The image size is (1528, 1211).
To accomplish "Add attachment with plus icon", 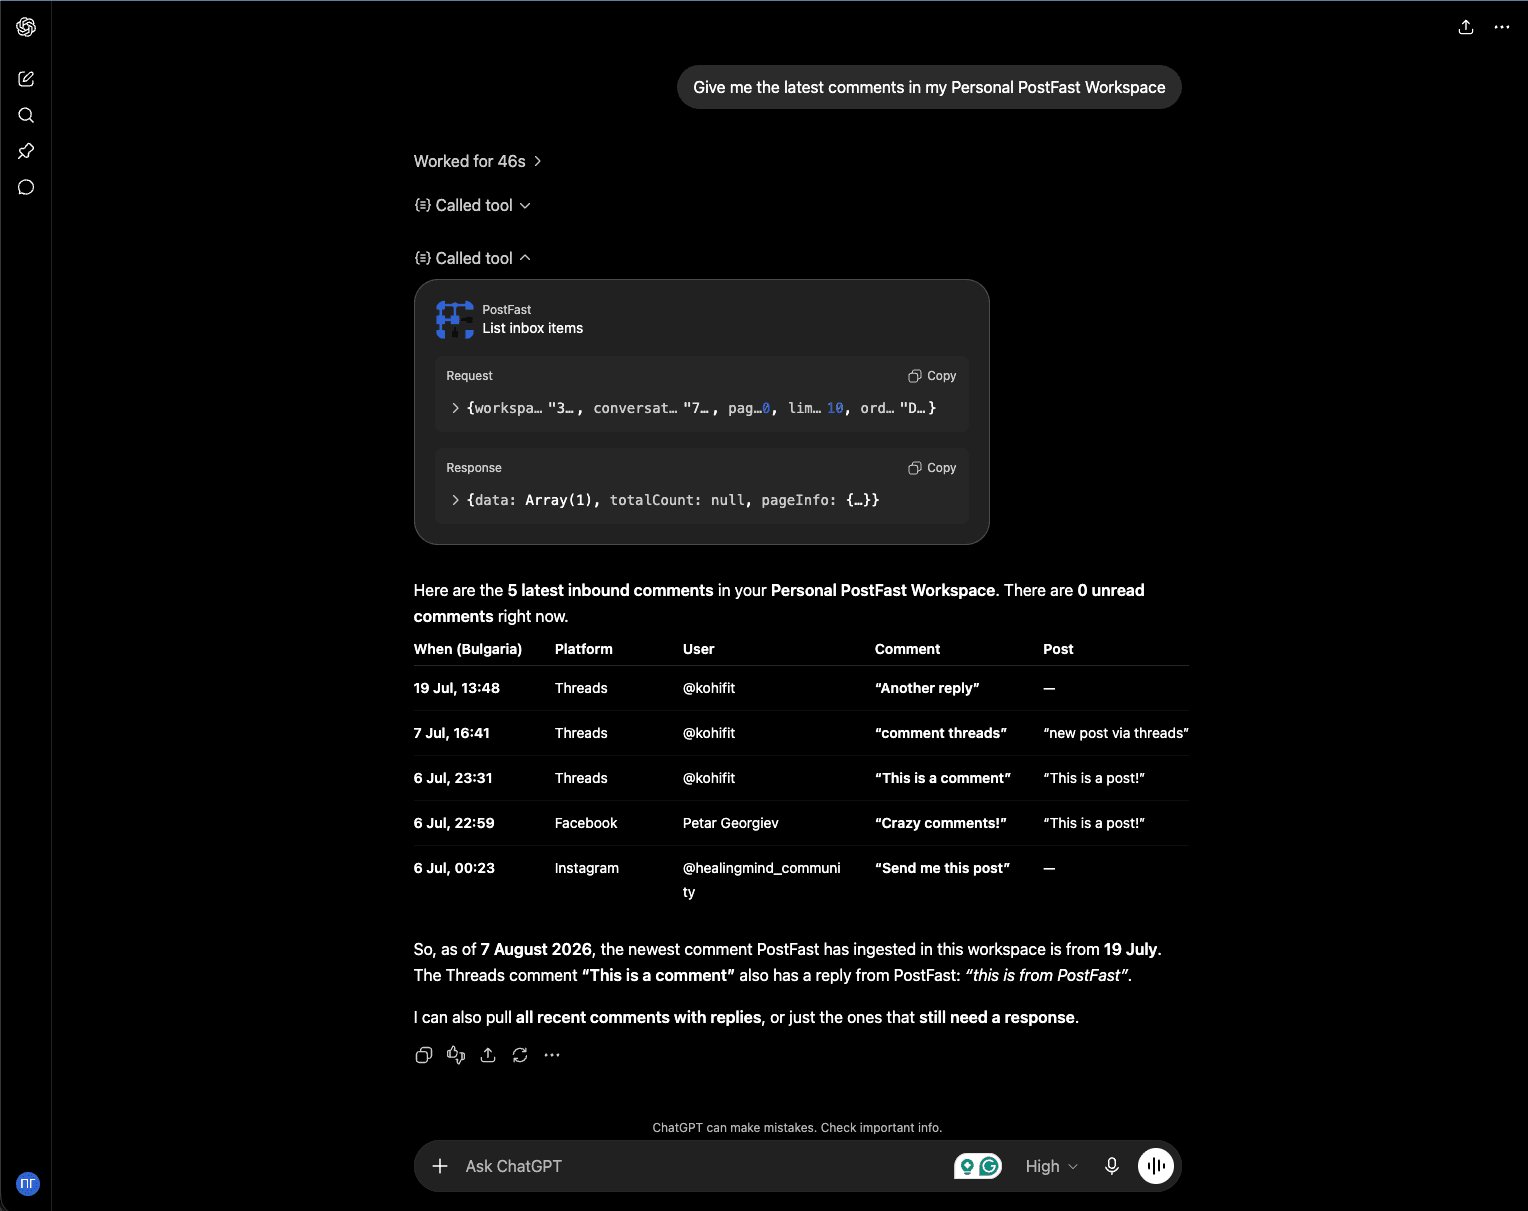I will [x=440, y=1166].
